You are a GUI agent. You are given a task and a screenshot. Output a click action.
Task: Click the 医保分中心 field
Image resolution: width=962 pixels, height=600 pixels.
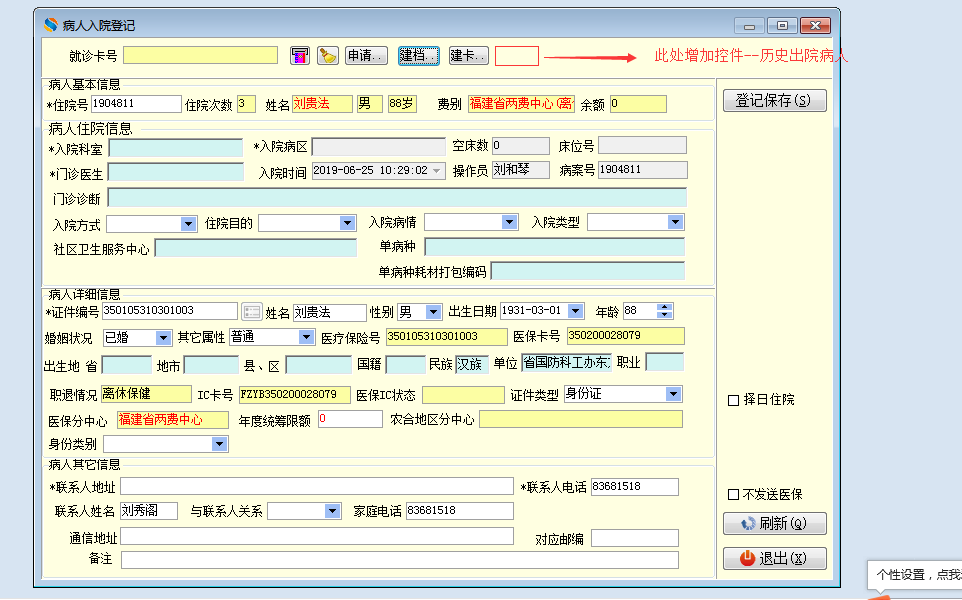173,420
